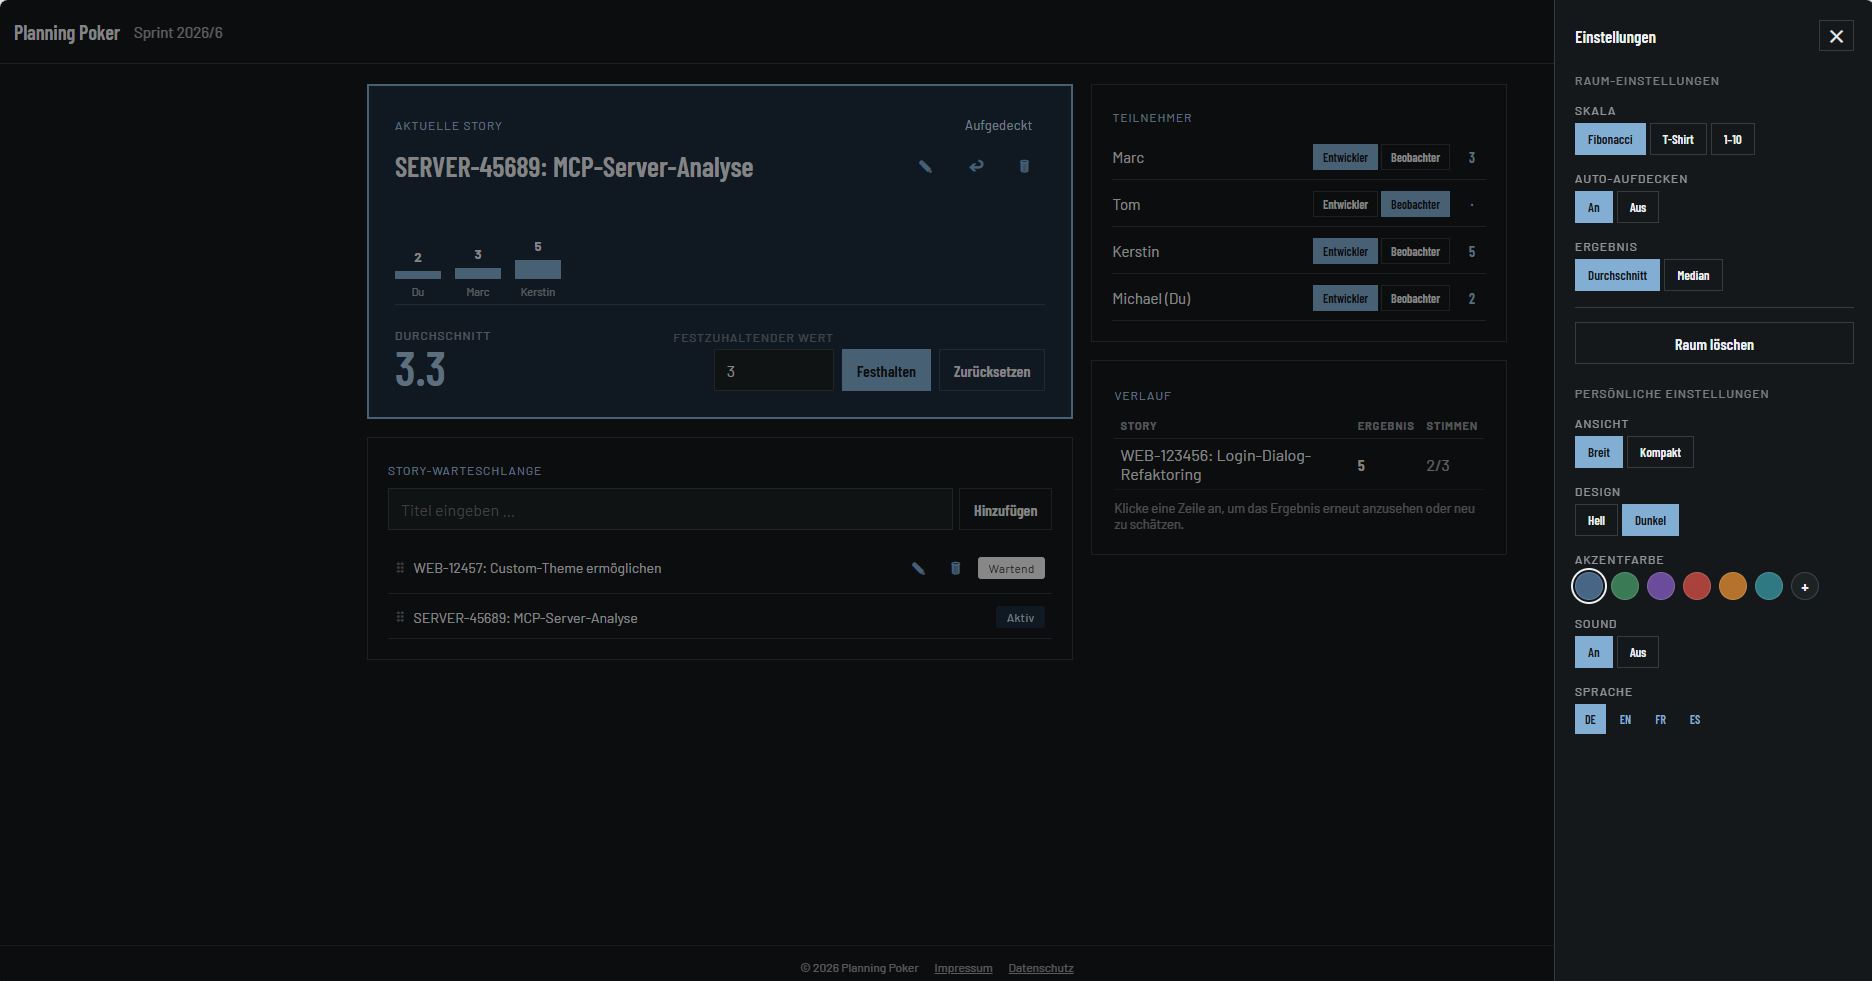This screenshot has height=981, width=1872.
Task: Focus the Festzuhaltender Wert input
Action: click(x=774, y=371)
